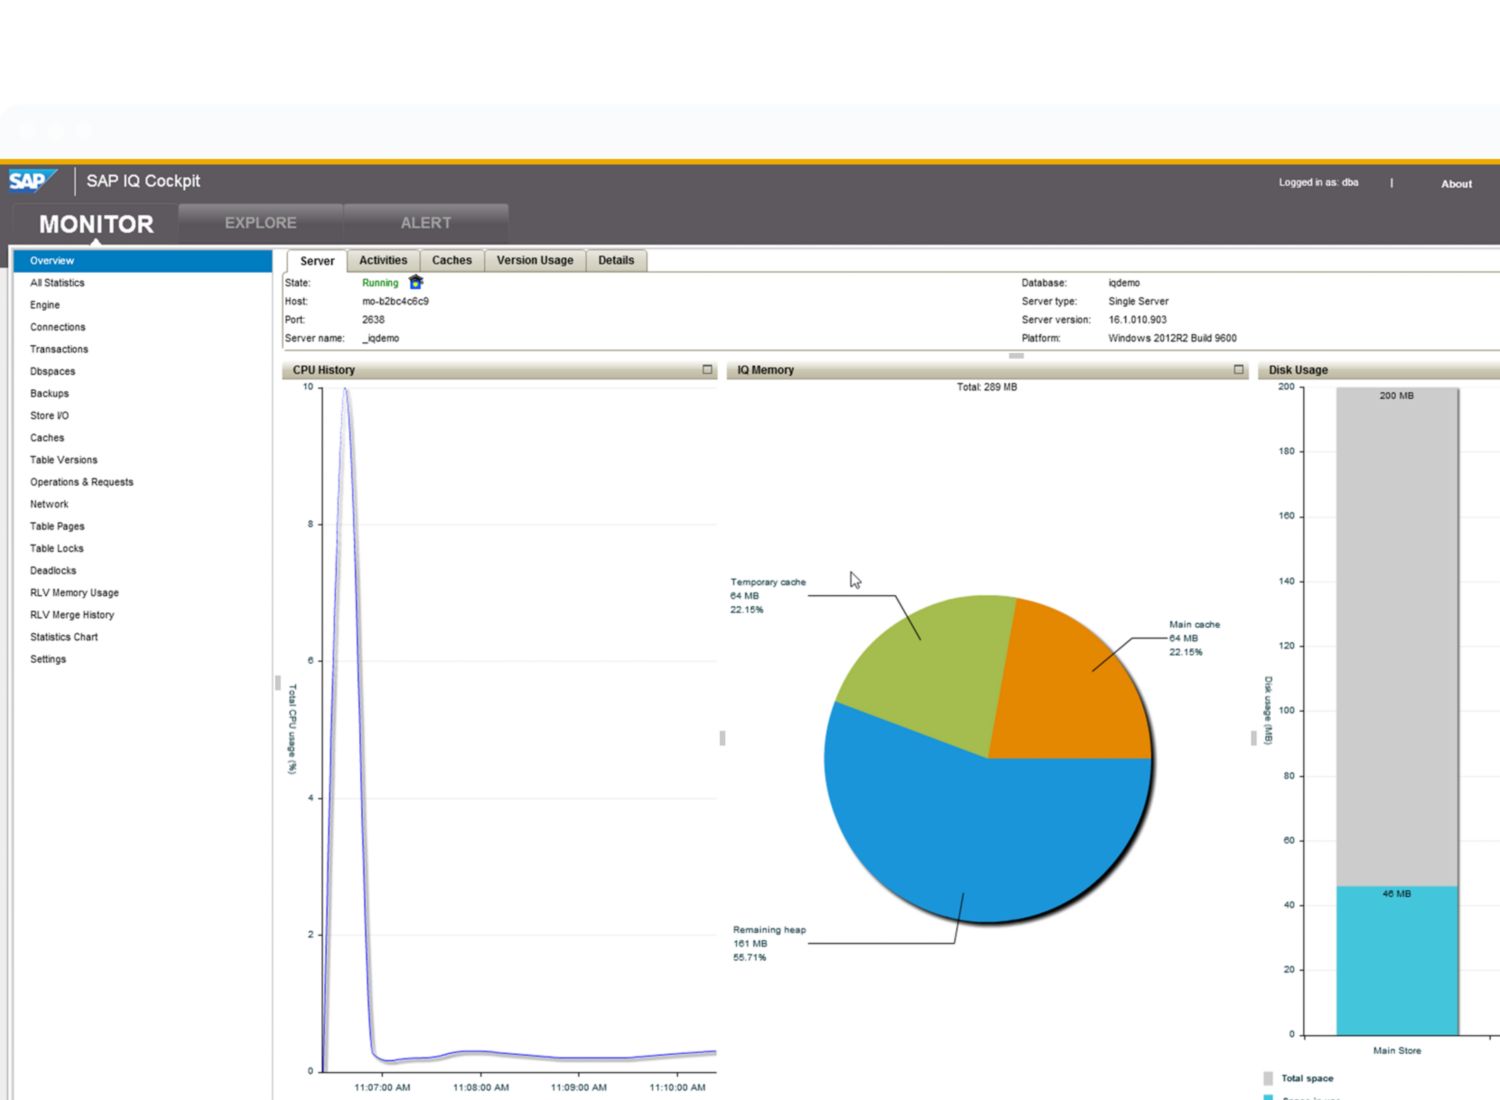Screen dimensions: 1500x1100
Task: Select Deadlocks in the left navigation
Action: tap(53, 571)
